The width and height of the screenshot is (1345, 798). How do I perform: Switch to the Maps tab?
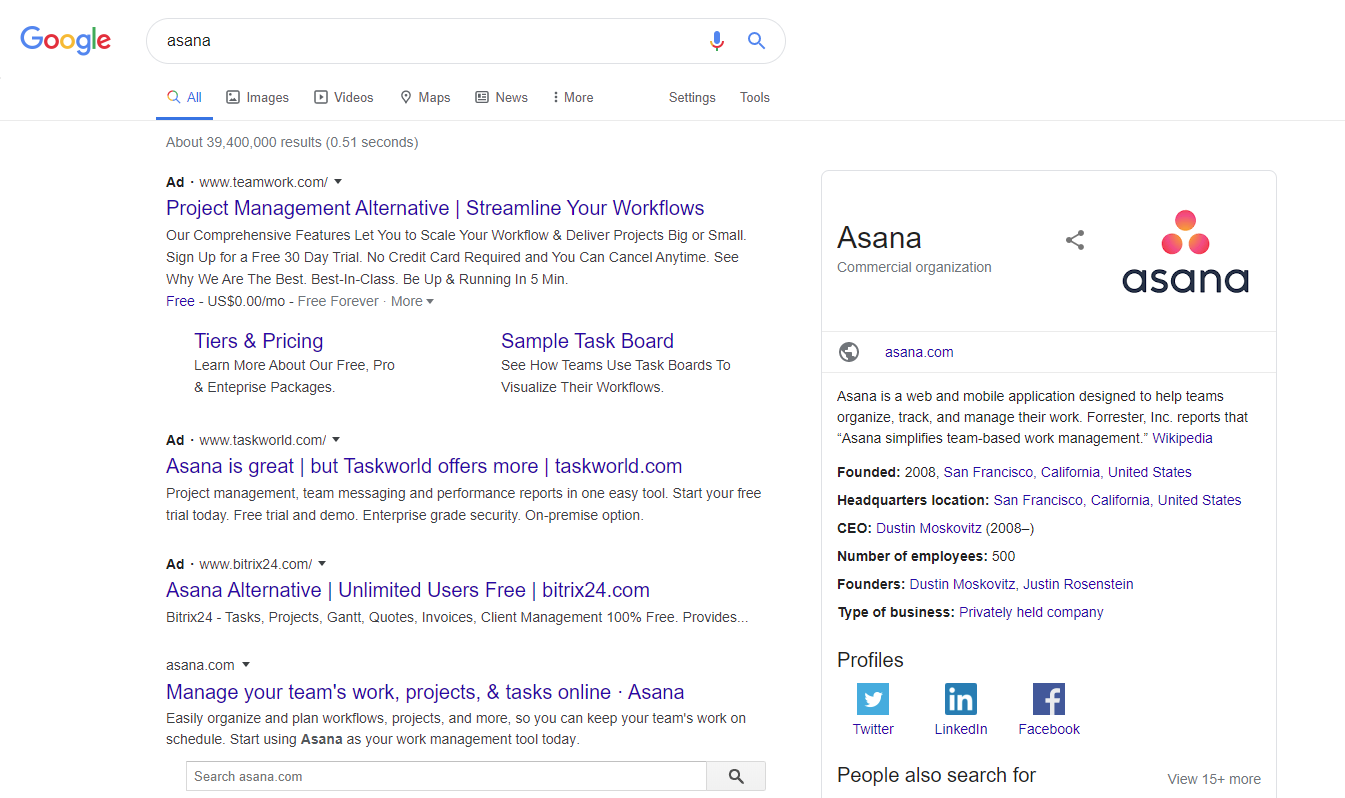point(425,97)
